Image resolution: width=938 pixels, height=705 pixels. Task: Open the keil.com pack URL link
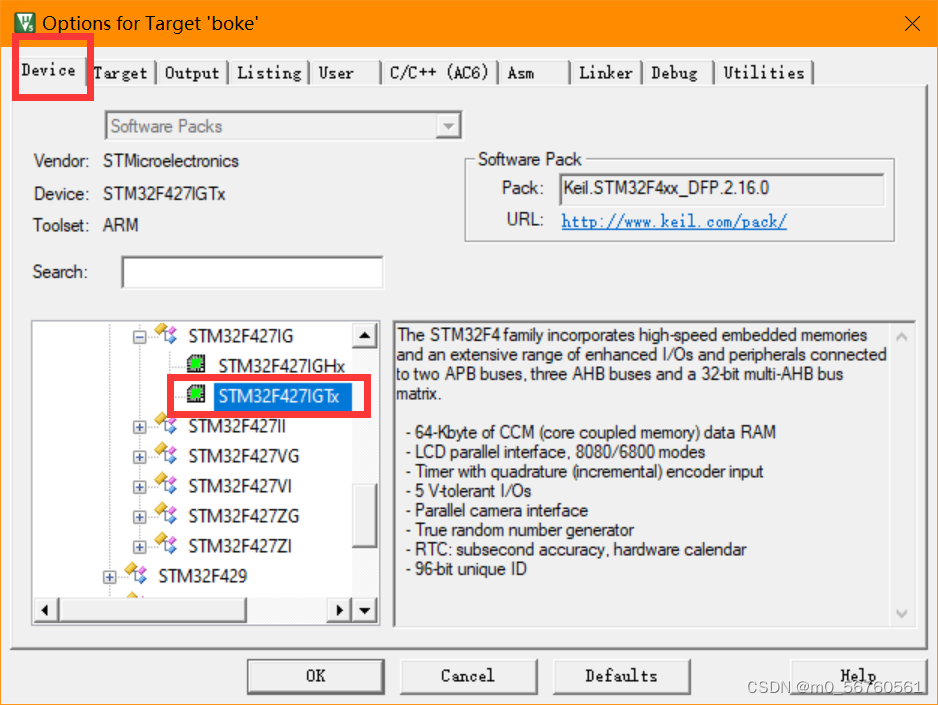tap(673, 221)
